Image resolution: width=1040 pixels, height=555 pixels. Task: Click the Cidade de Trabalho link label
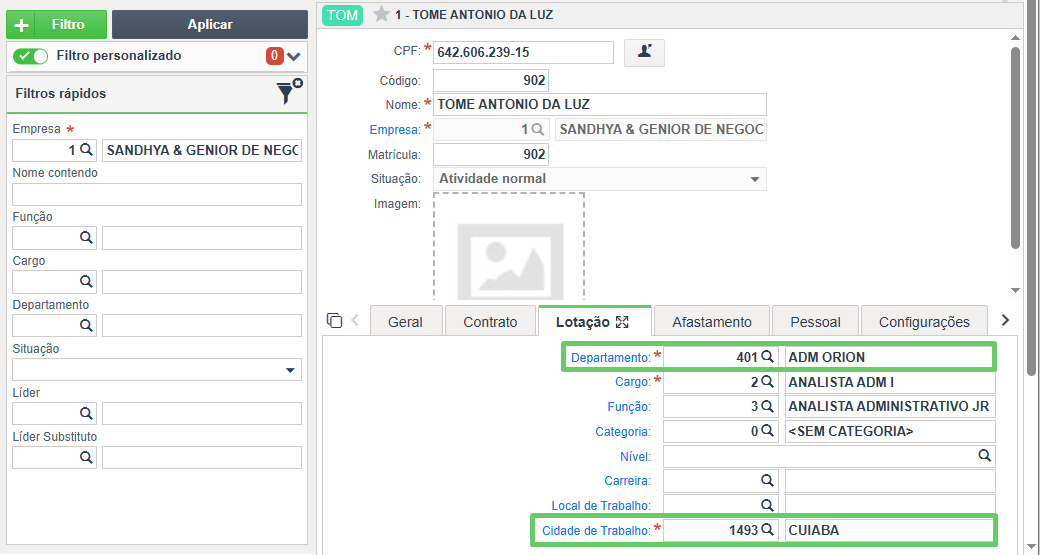(x=596, y=530)
